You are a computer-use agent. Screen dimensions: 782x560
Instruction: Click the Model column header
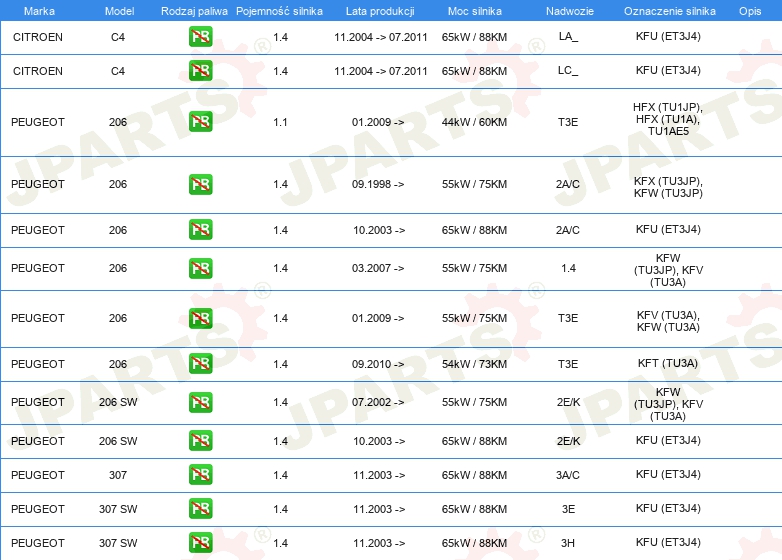pos(118,11)
